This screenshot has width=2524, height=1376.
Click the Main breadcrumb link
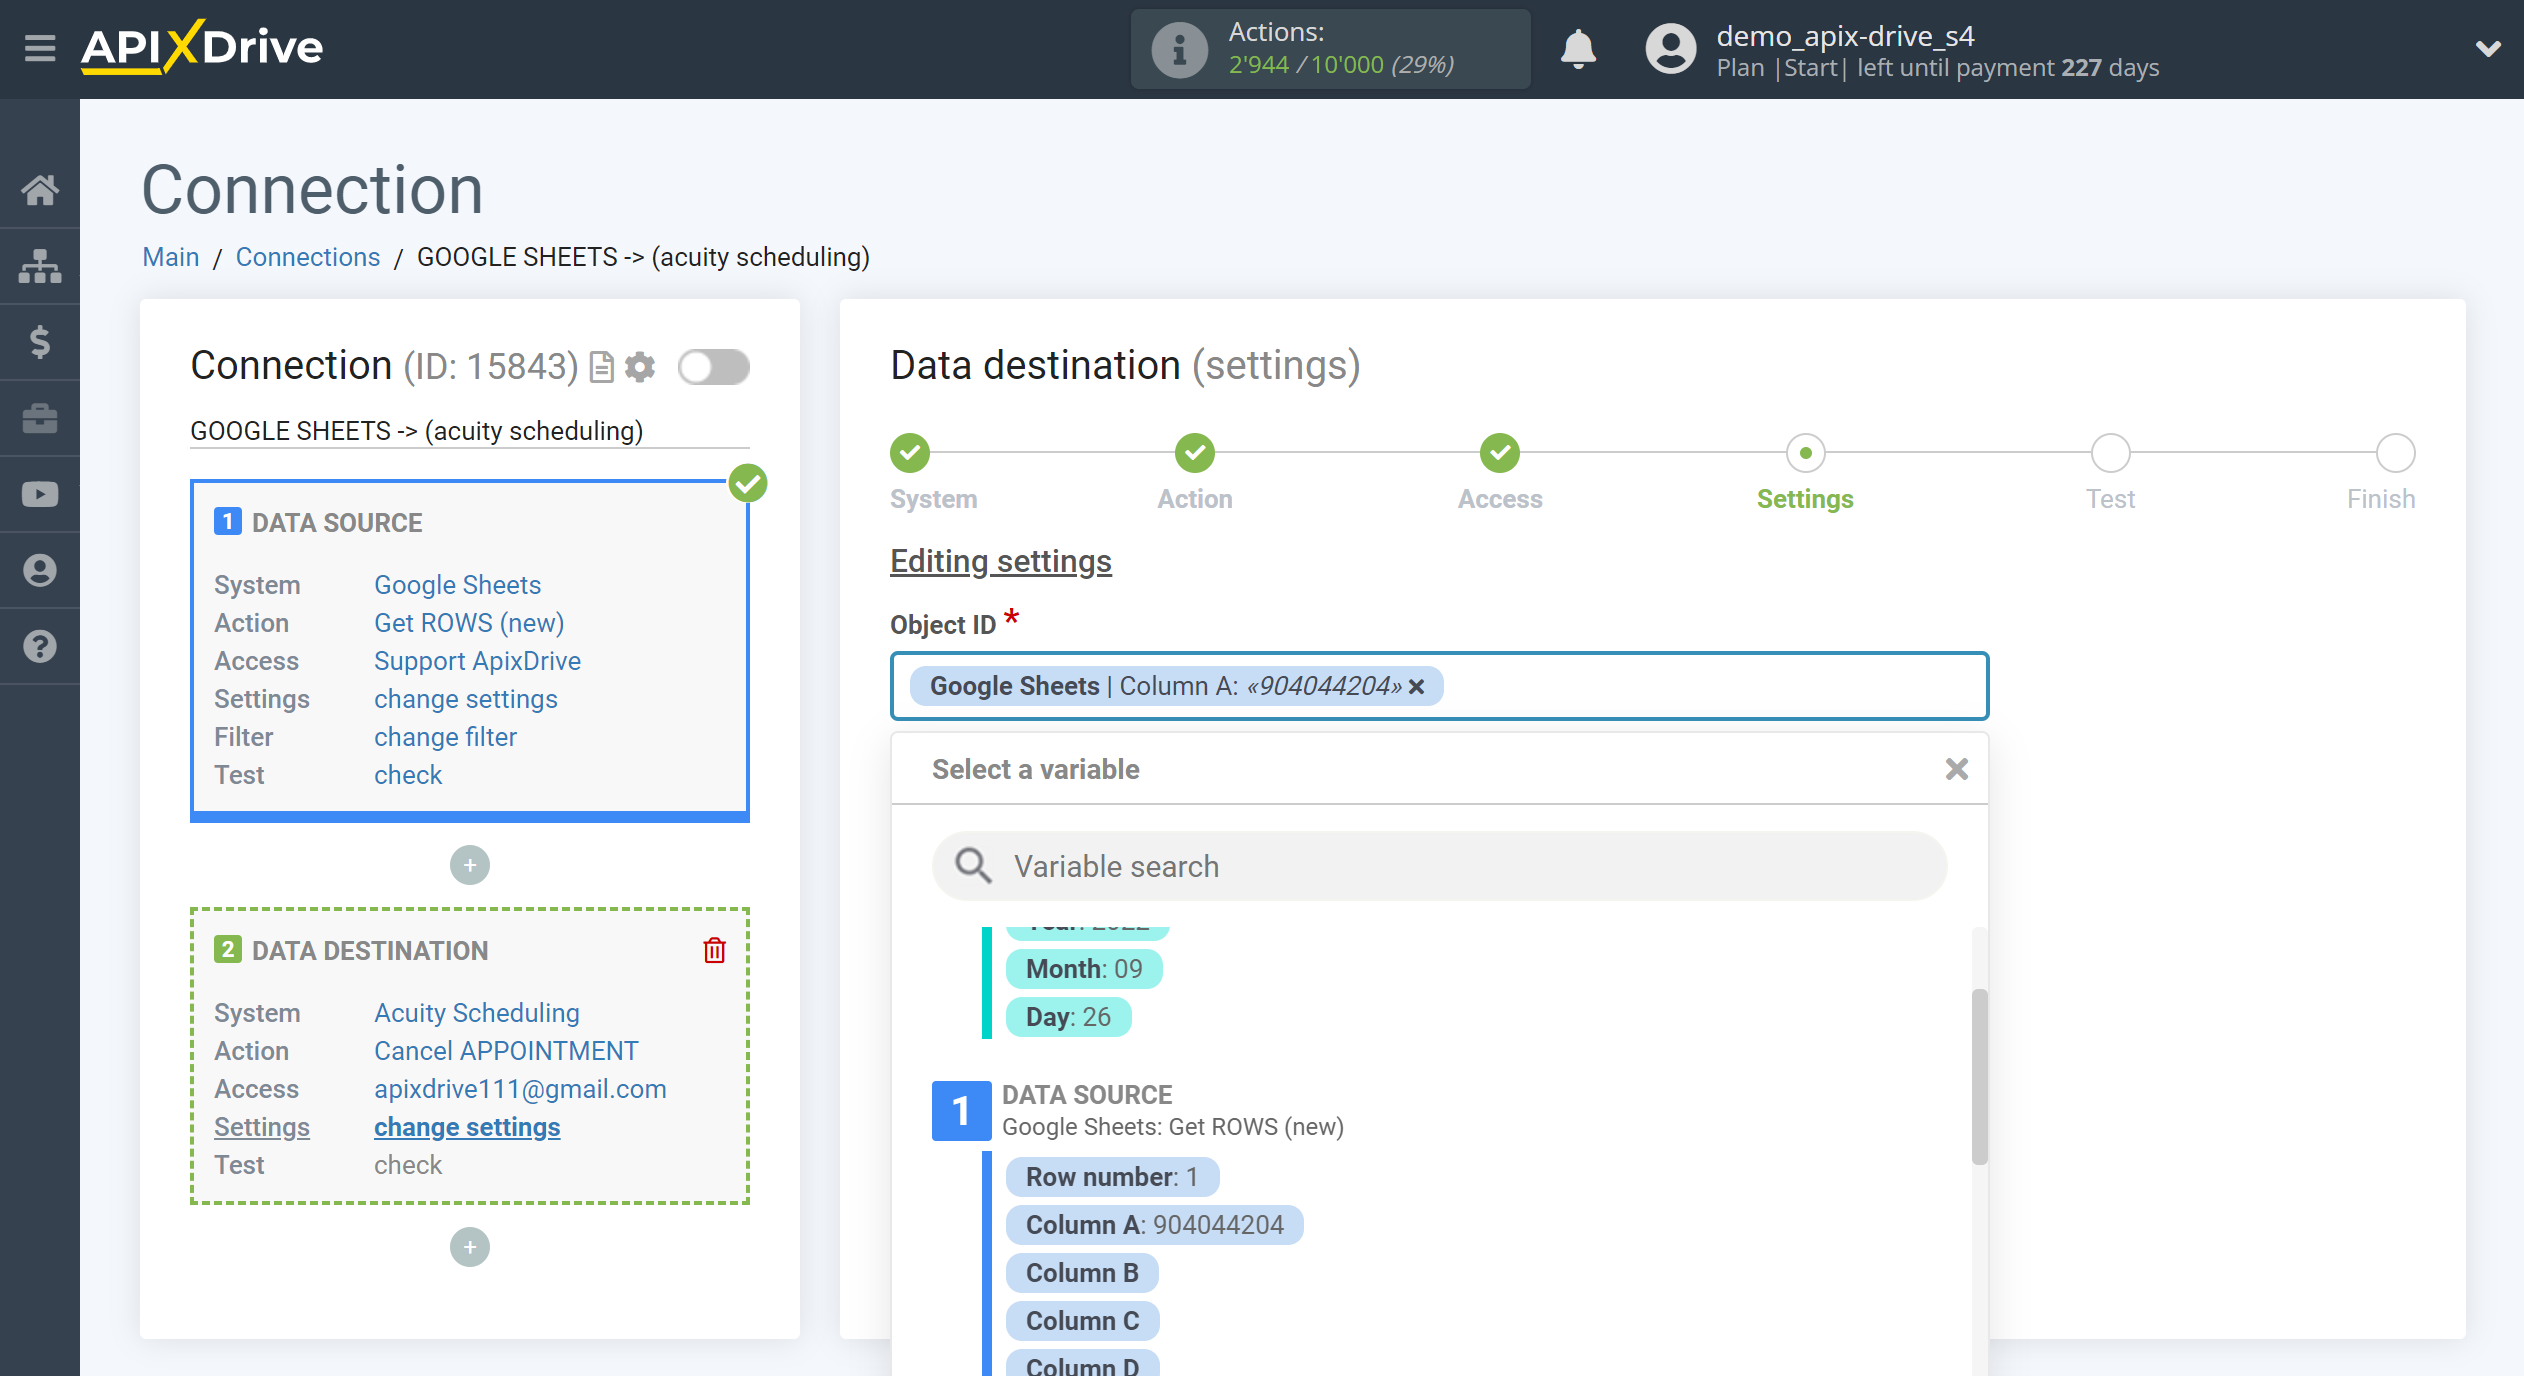pos(171,257)
